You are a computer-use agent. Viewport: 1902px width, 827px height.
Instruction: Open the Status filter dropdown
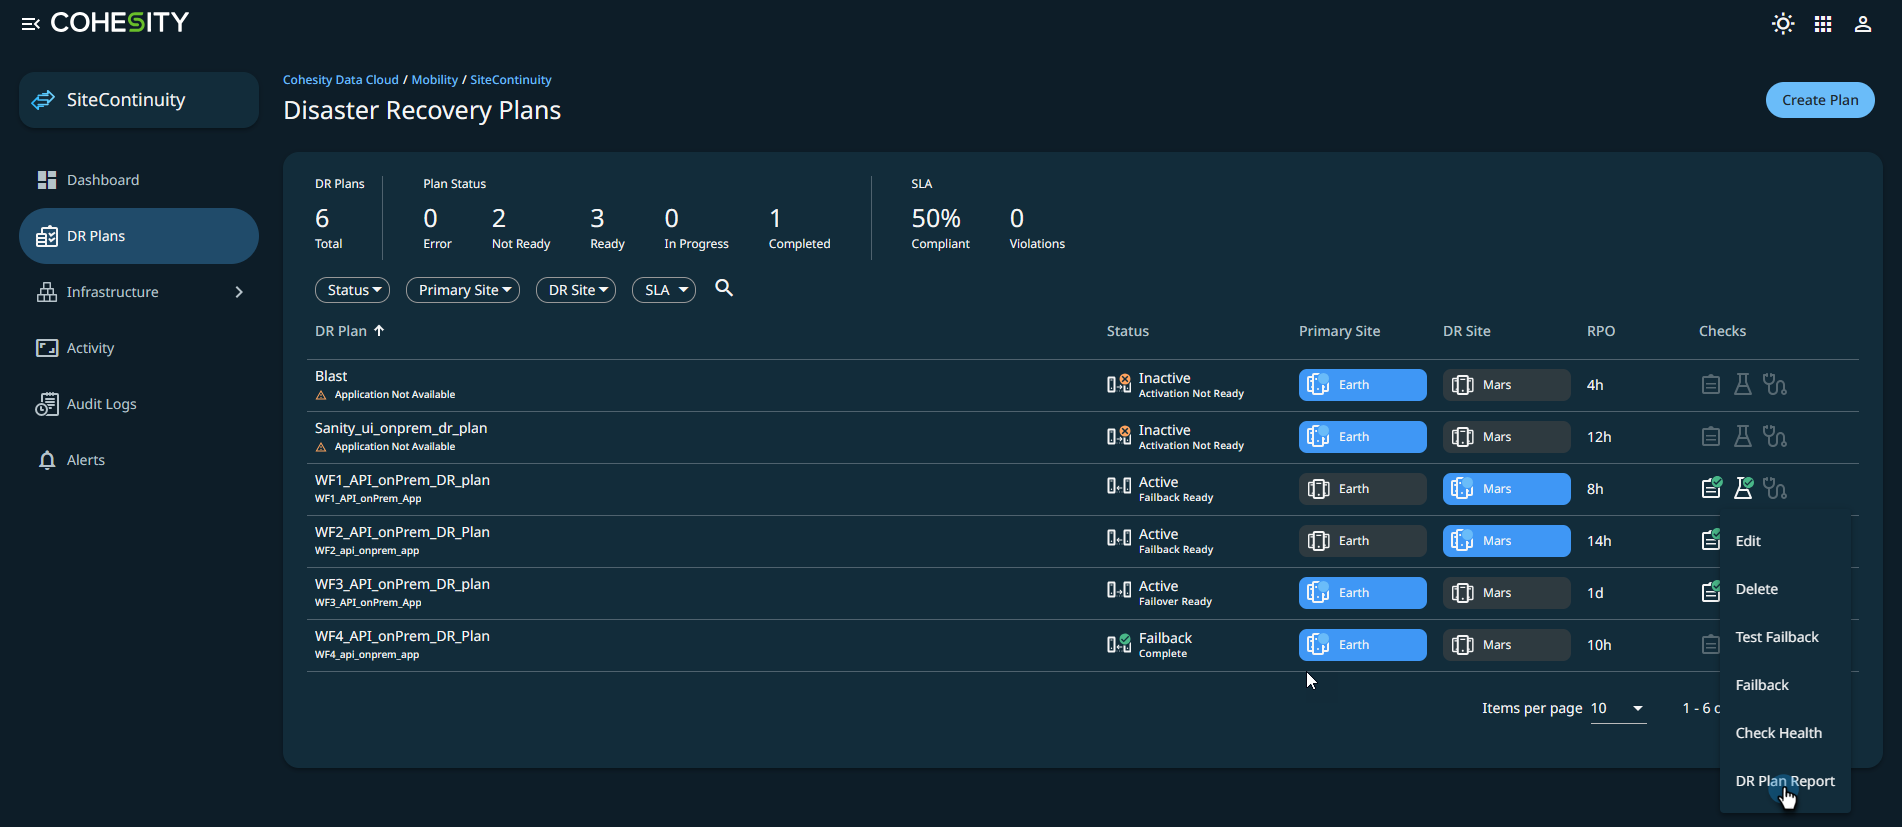[x=352, y=290]
